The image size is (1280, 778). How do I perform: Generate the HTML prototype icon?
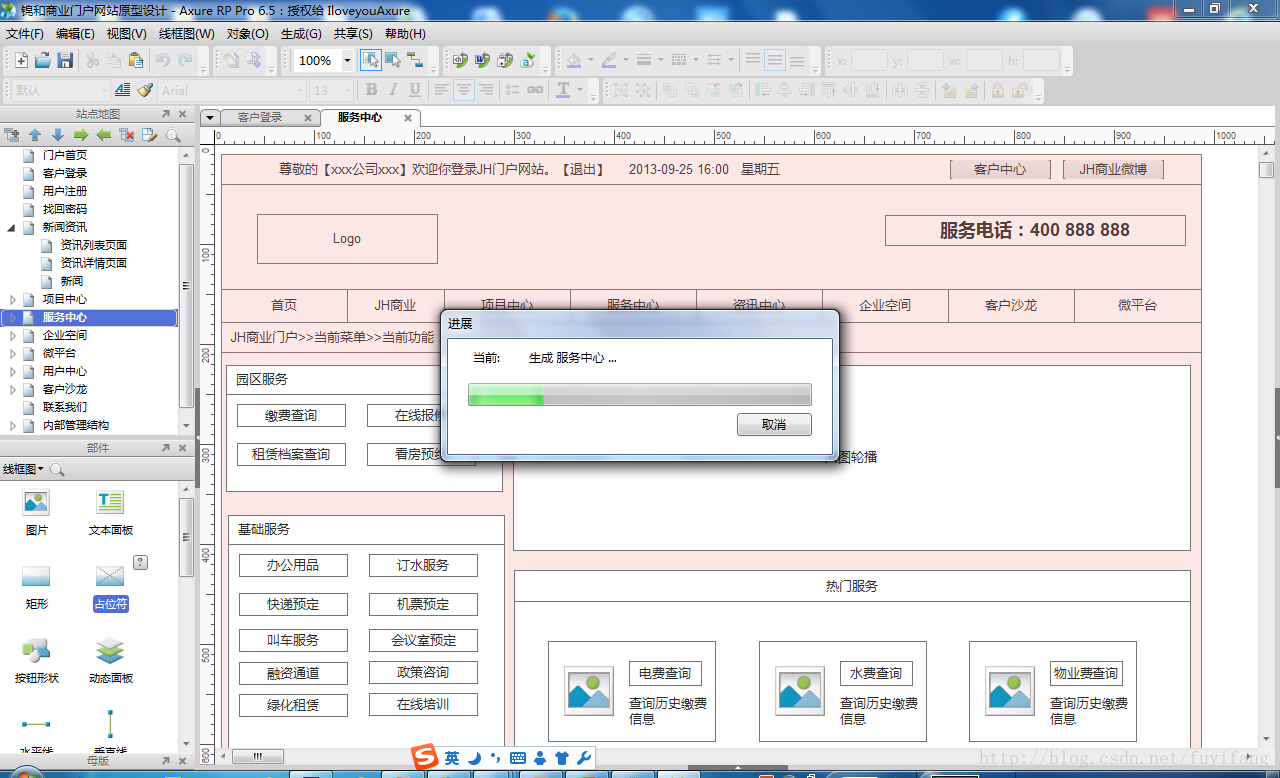click(x=461, y=60)
